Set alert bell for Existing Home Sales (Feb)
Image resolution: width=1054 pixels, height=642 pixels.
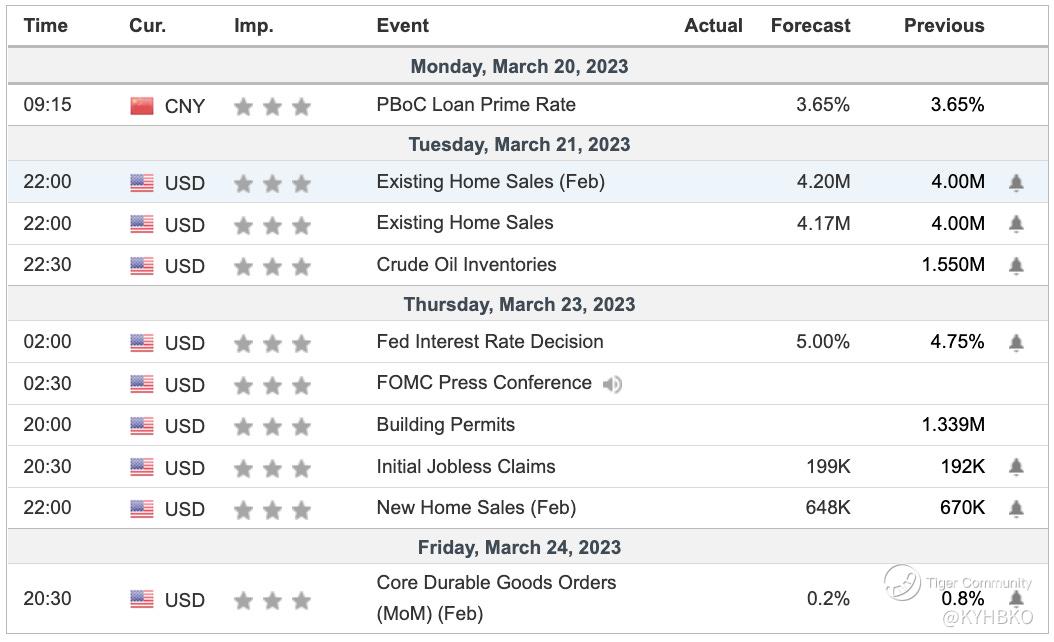click(x=1016, y=183)
